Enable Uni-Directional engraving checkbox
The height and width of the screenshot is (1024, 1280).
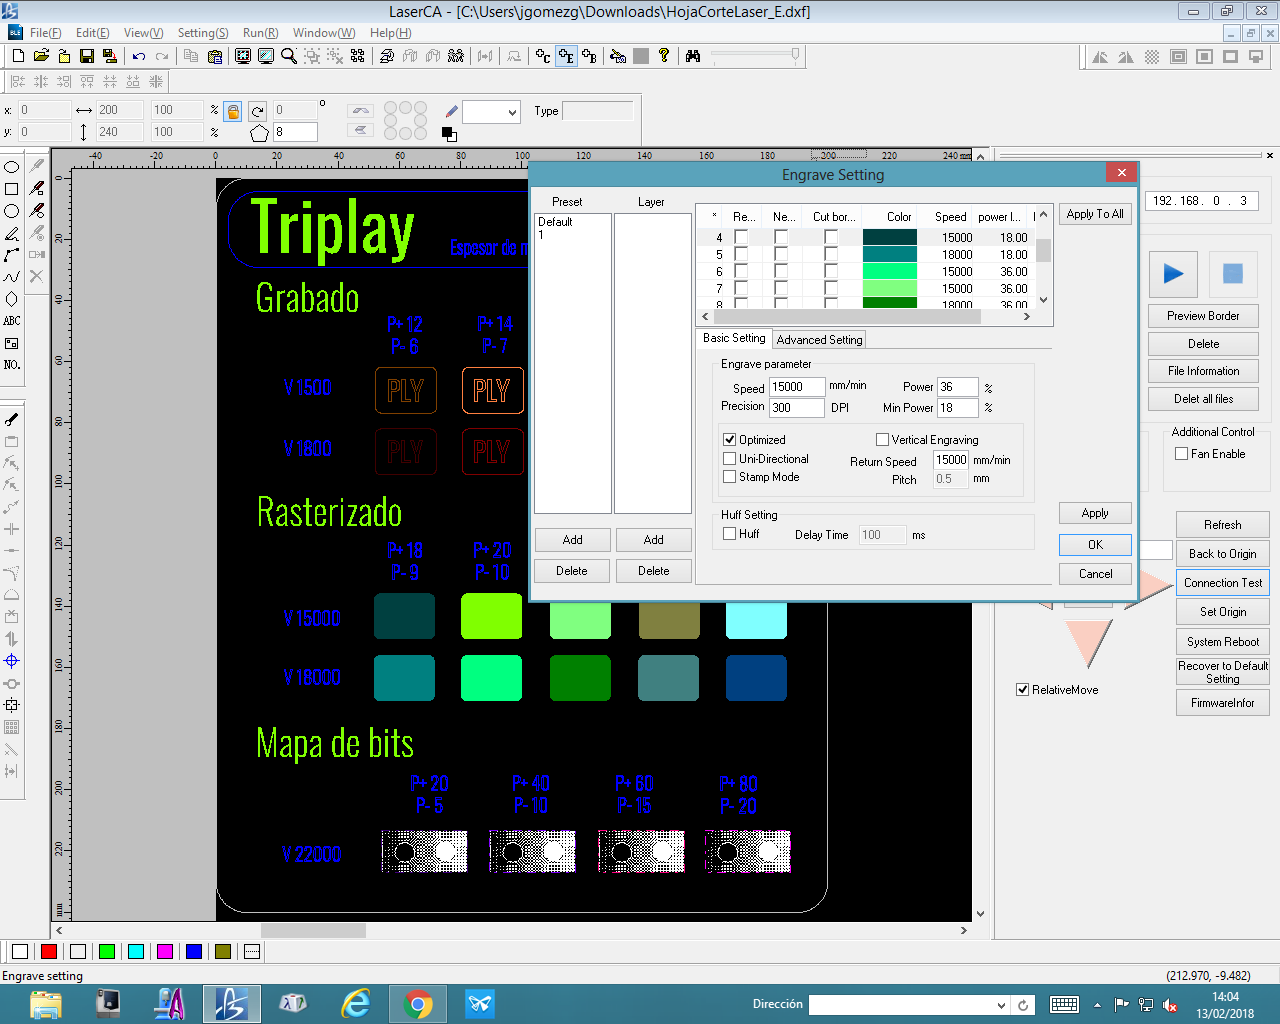[730, 459]
